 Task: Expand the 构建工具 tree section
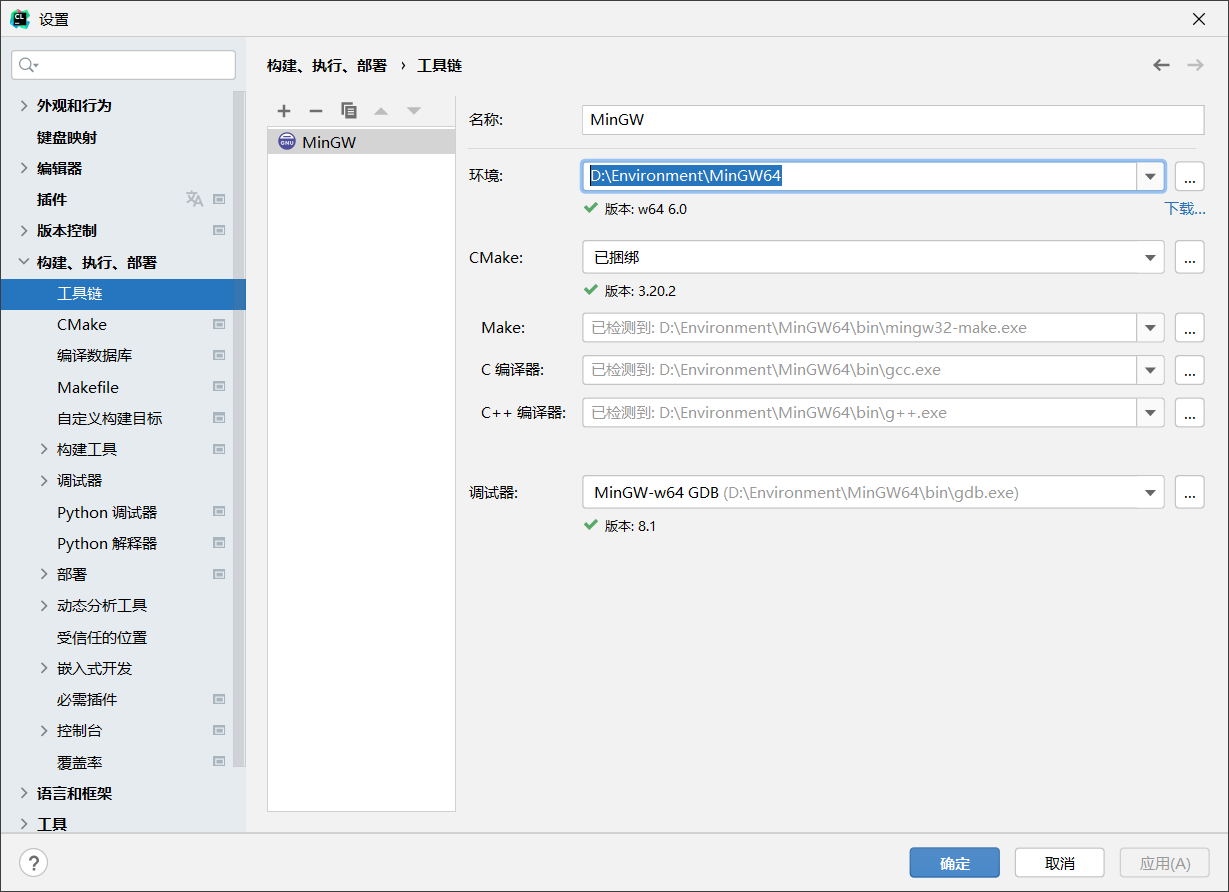[42, 449]
